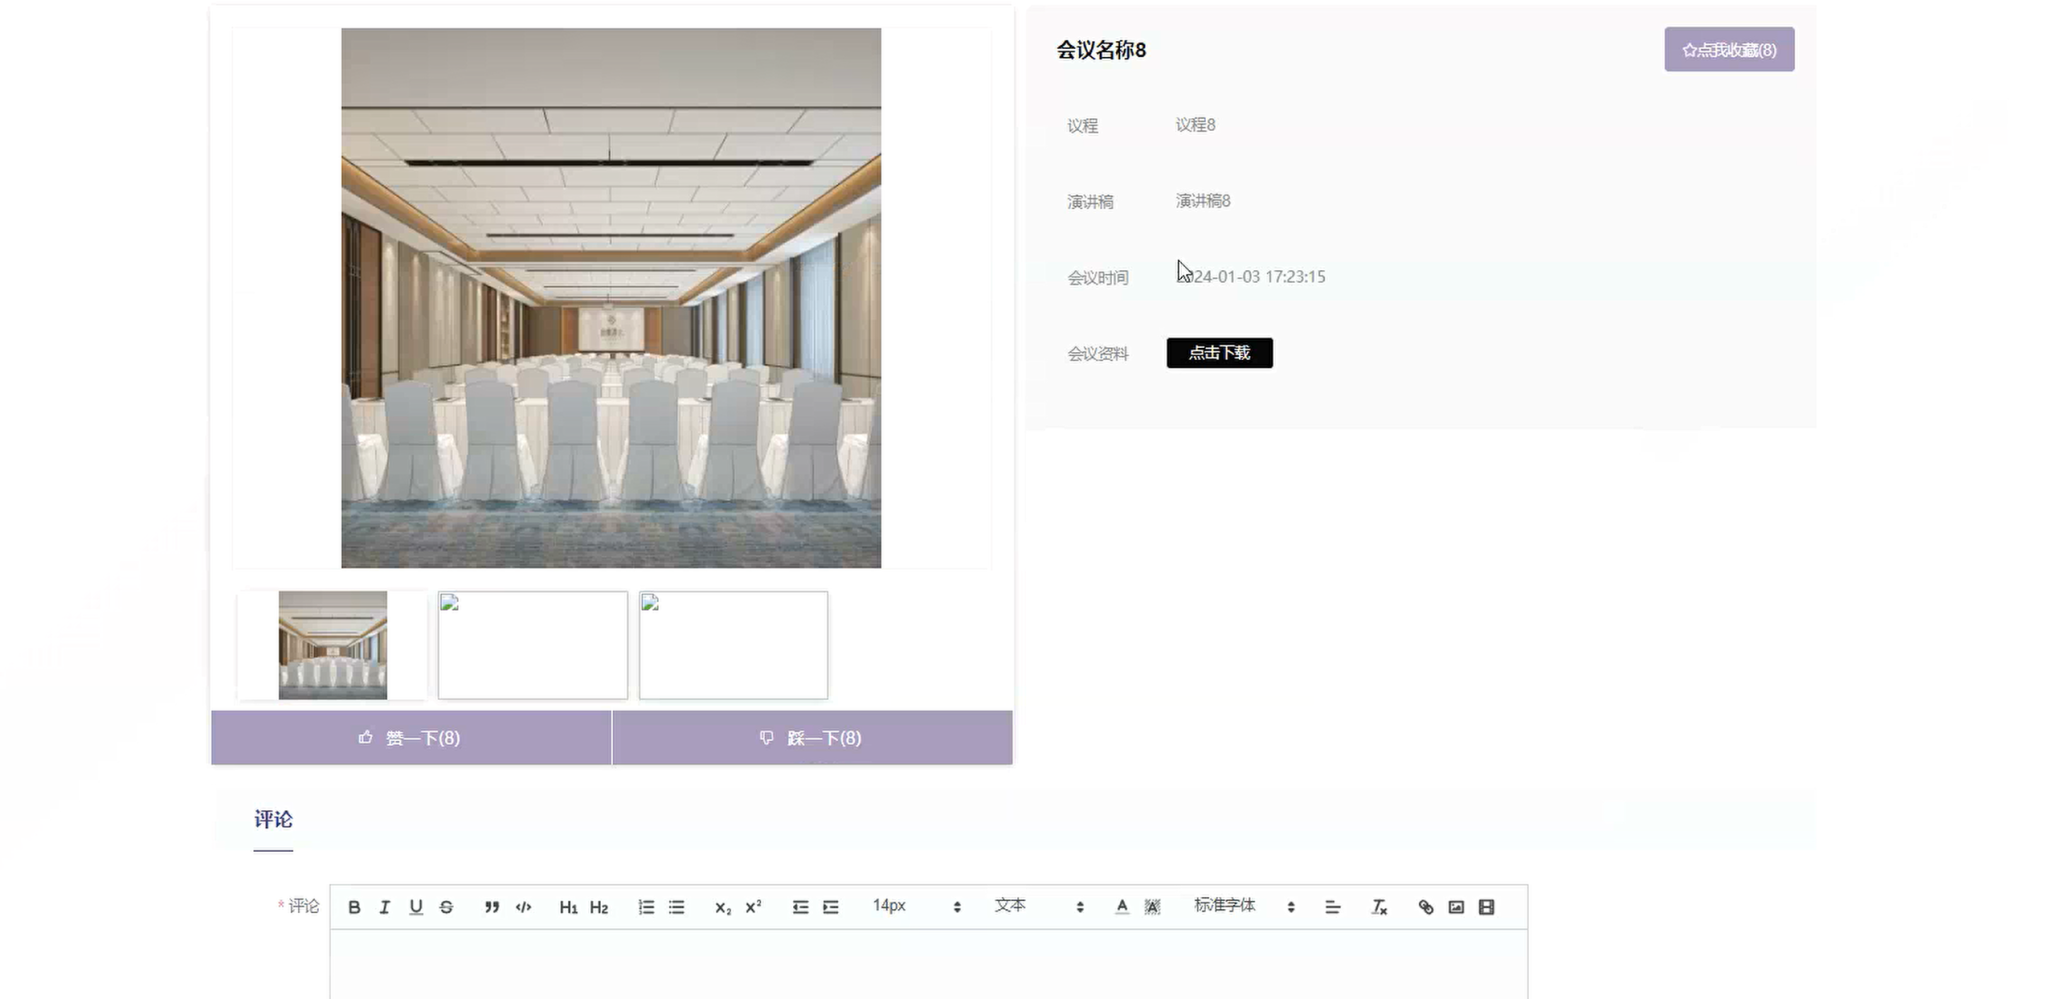Screen dimensions: 2048x999
Task: Insert a blockquote in the comment
Action: pyautogui.click(x=492, y=907)
